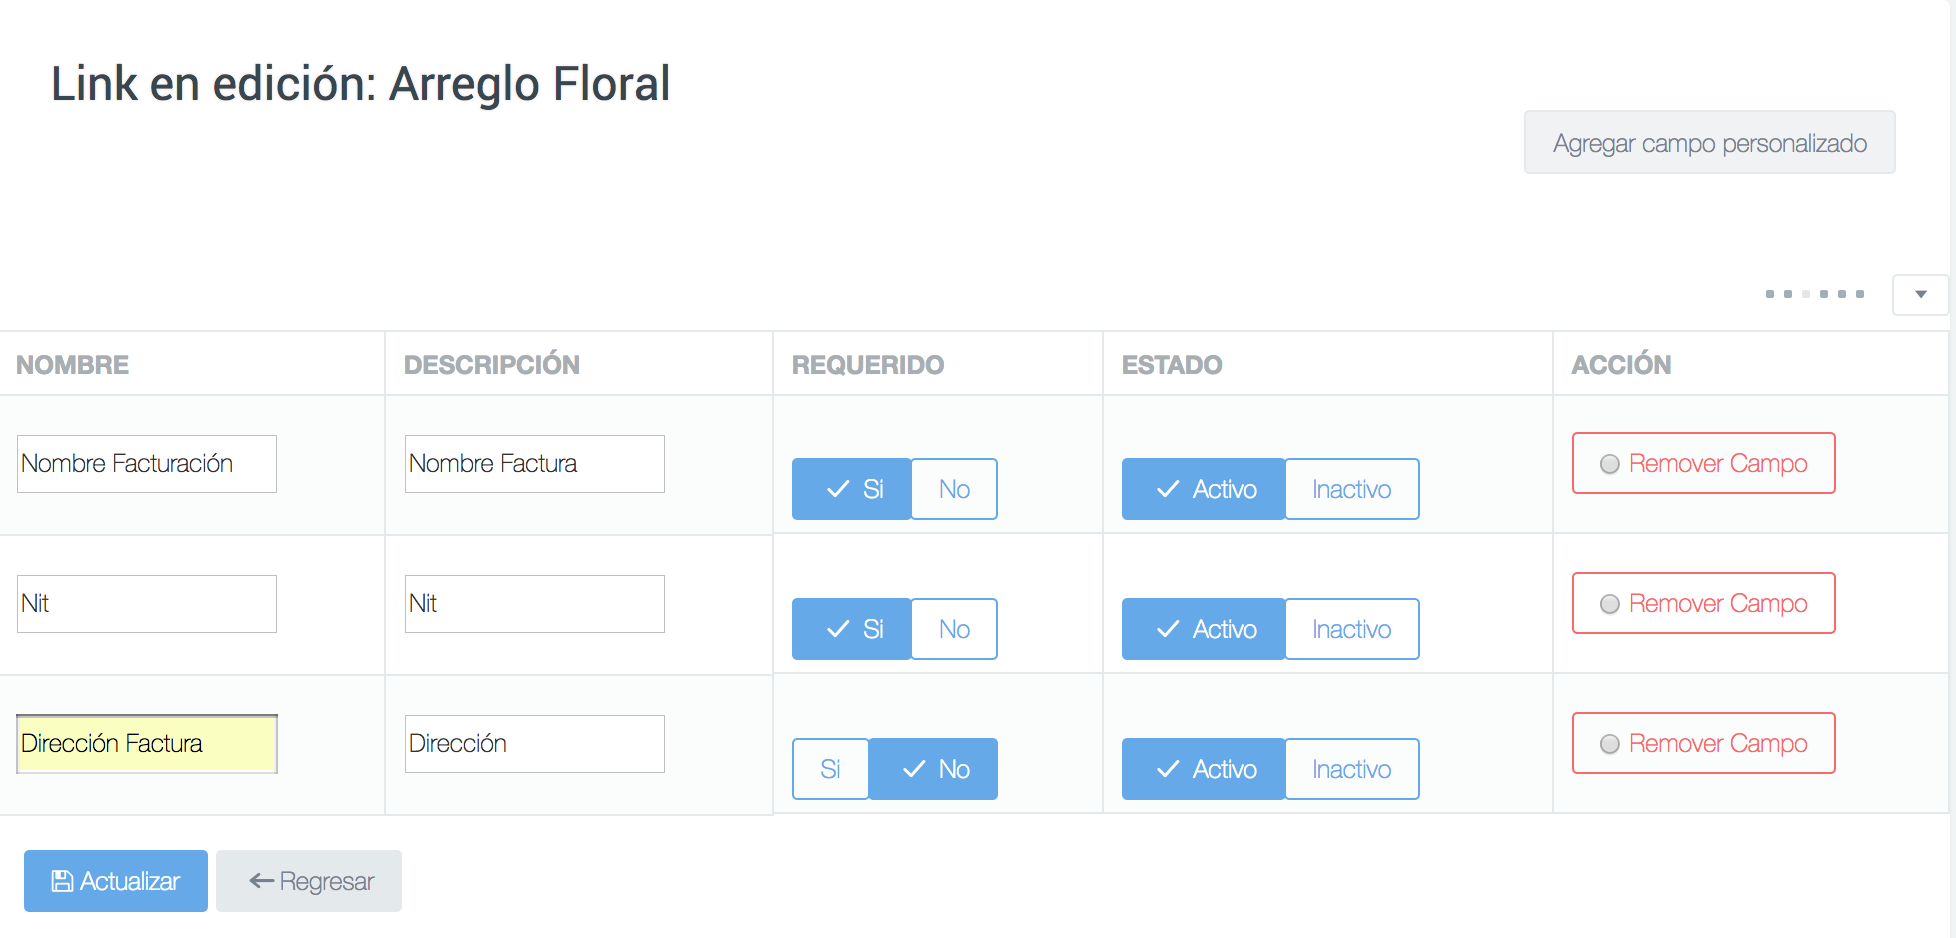Screen dimensions: 1956x938
Task: Click the save icon on Actualizar button
Action: click(62, 881)
